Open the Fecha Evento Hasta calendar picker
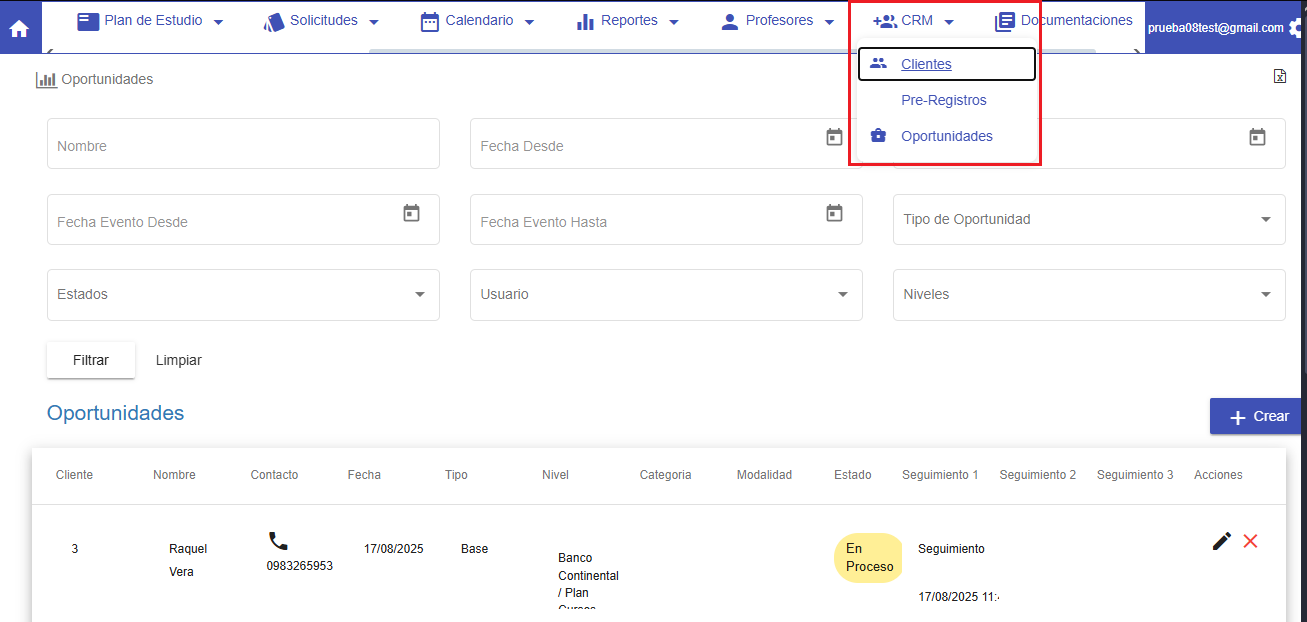The height and width of the screenshot is (622, 1307). 834,213
